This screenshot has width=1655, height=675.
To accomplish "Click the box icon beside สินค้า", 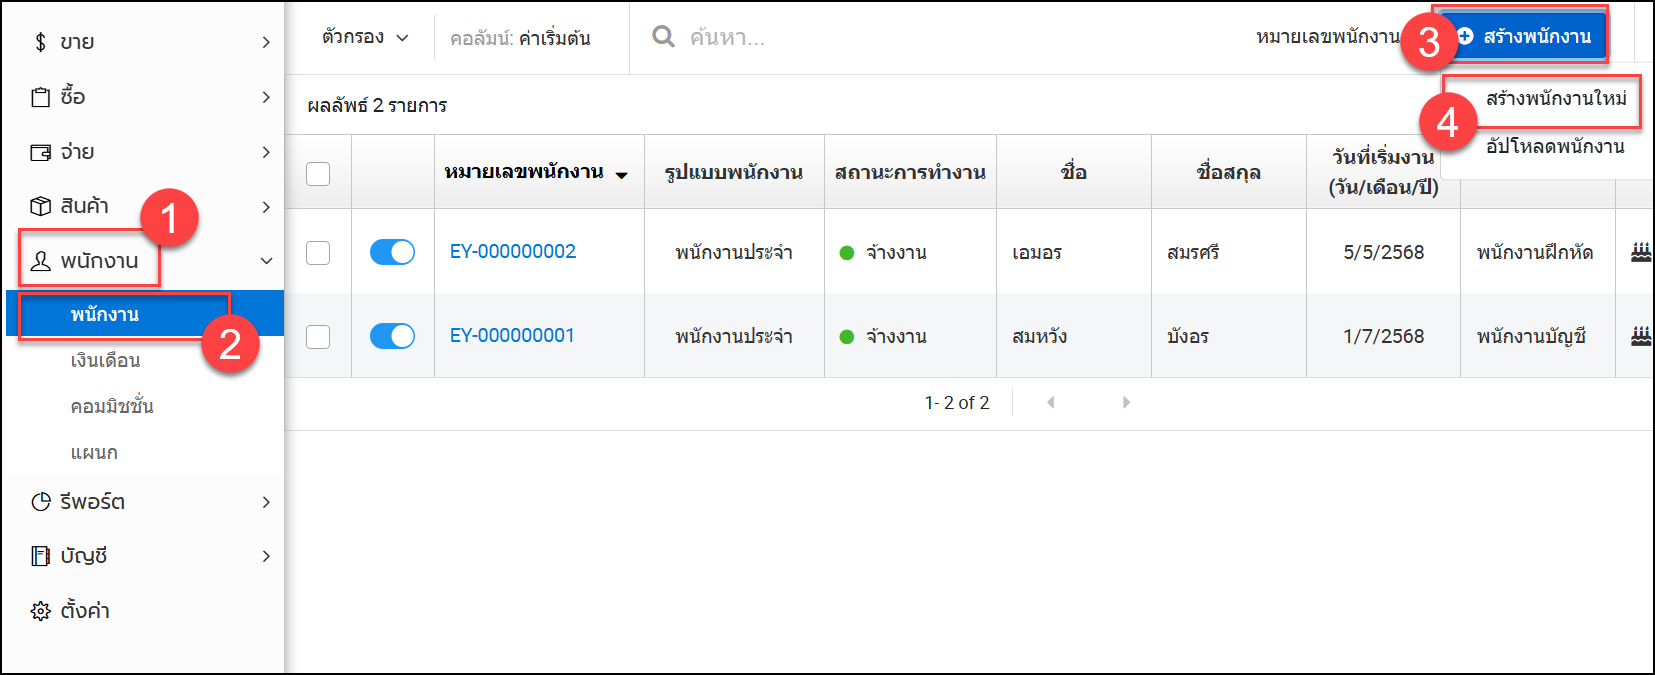I will coord(40,206).
